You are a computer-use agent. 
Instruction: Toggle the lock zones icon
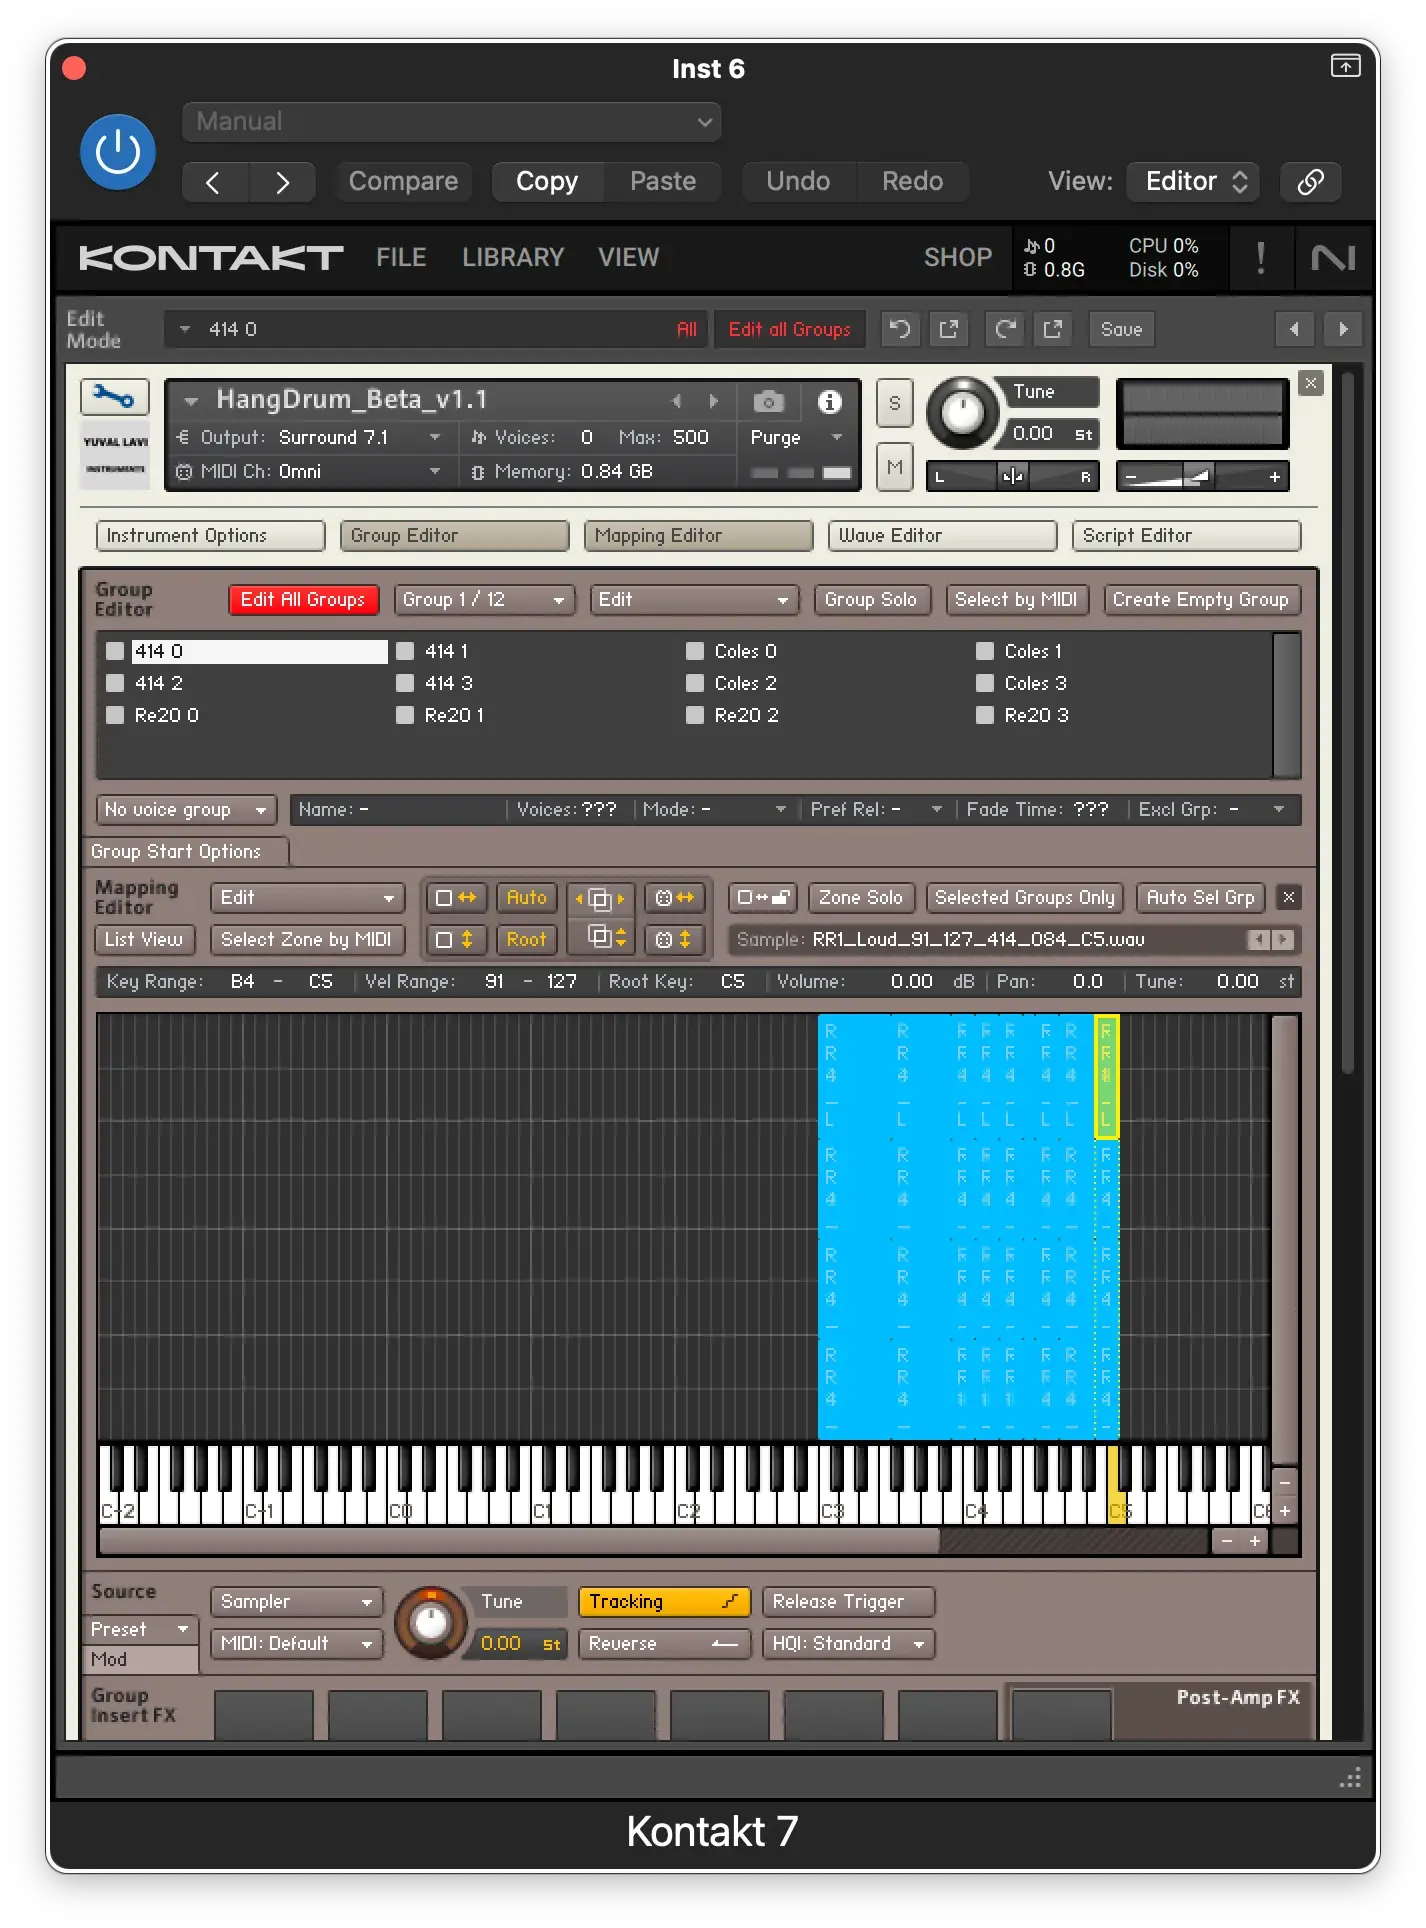point(763,898)
